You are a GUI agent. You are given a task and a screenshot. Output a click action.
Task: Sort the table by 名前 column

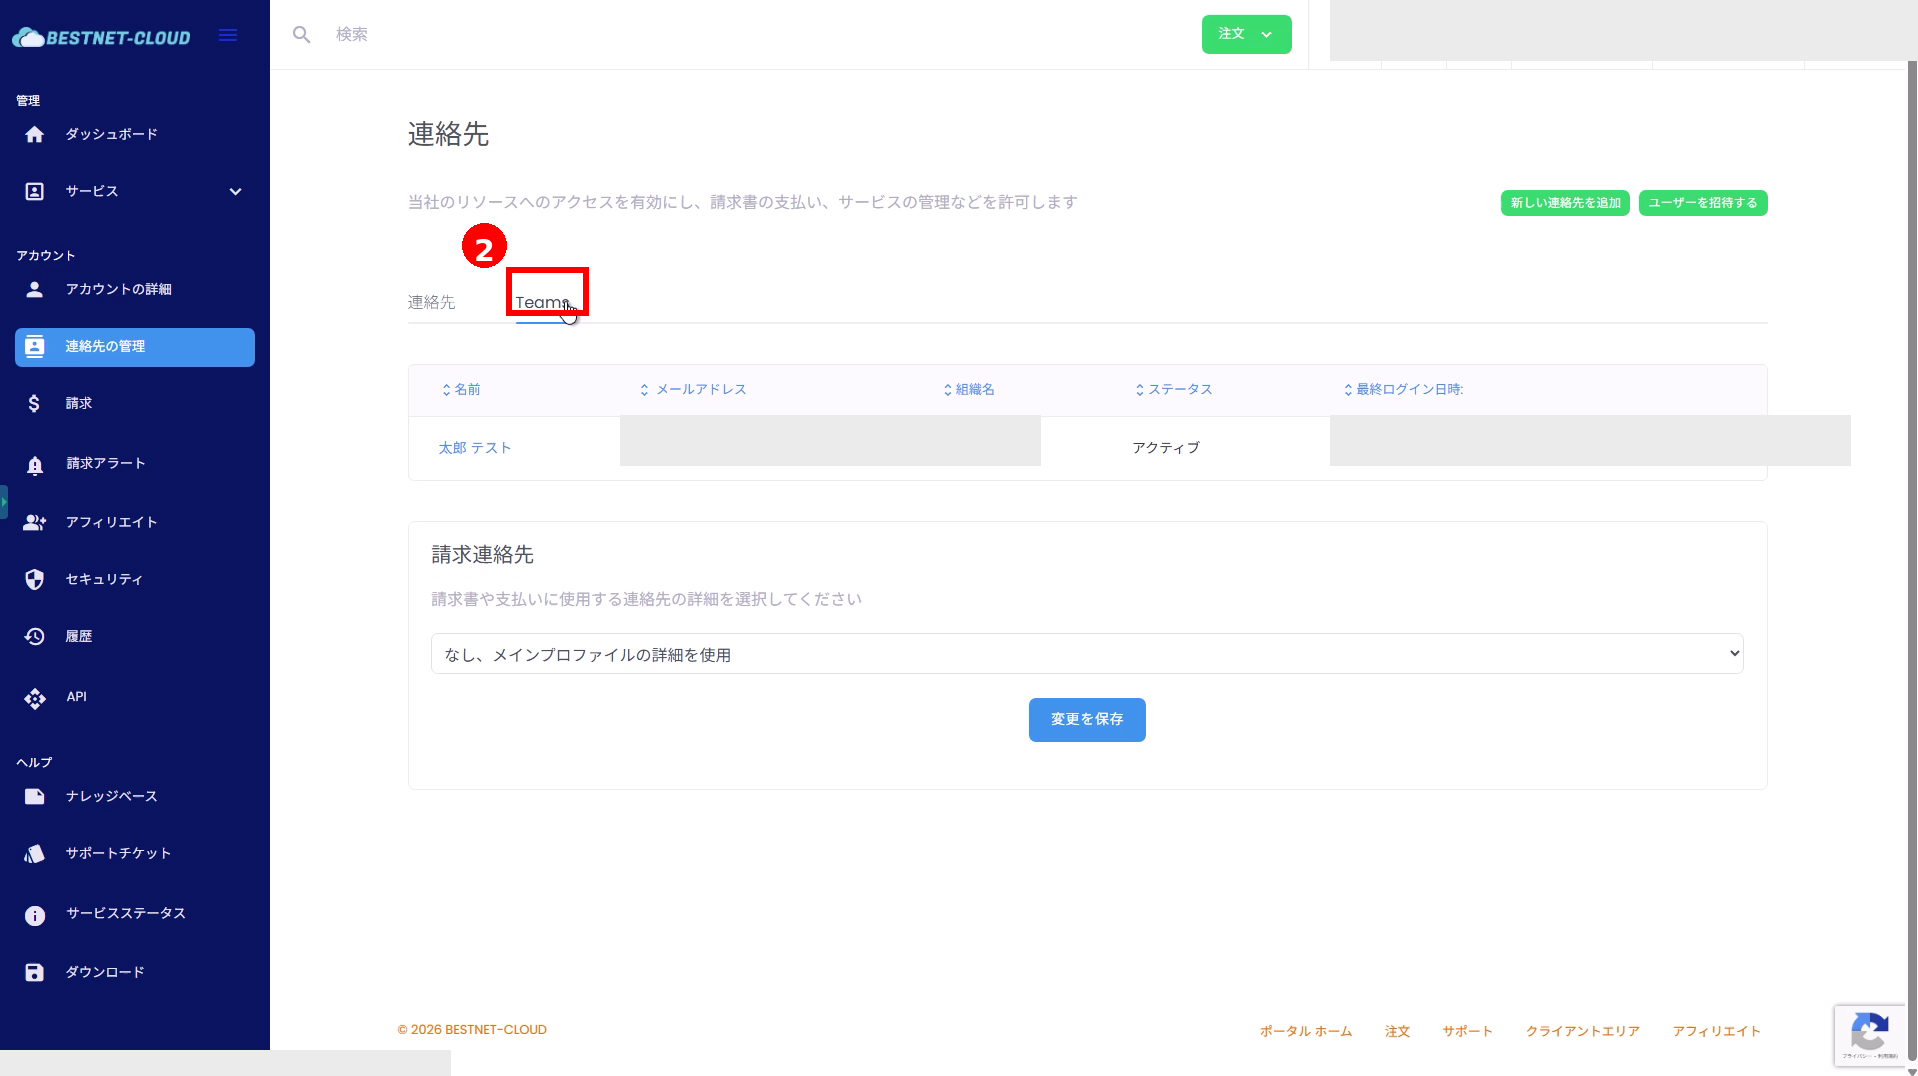[461, 390]
